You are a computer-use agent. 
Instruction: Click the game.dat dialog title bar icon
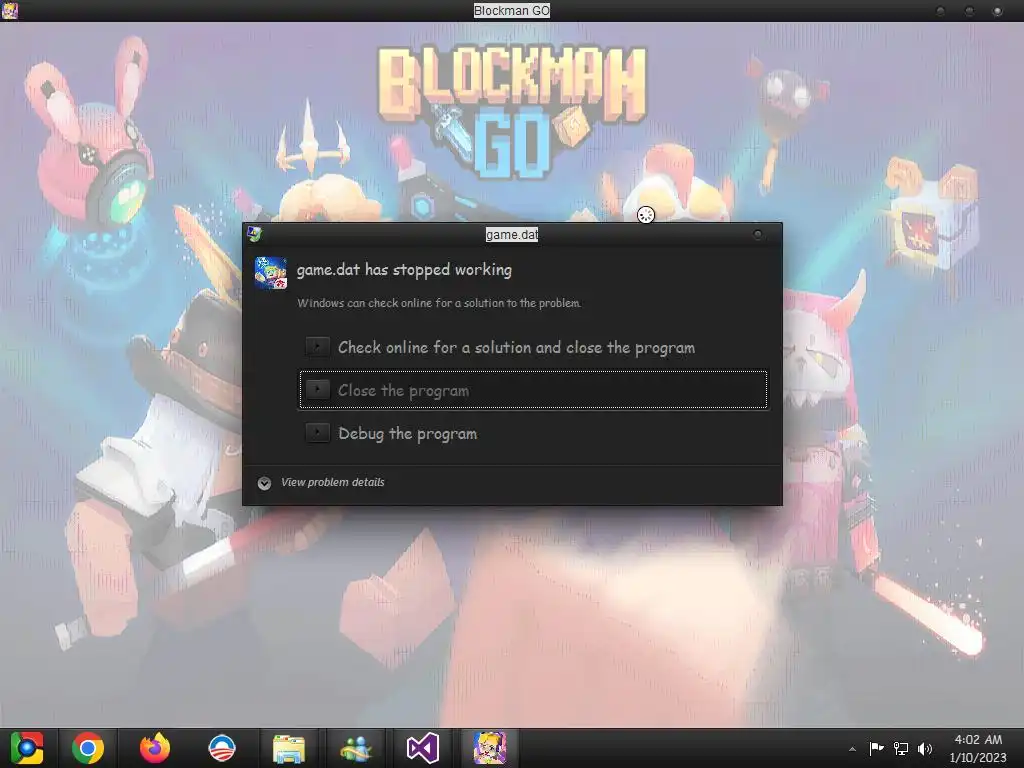pyautogui.click(x=254, y=234)
